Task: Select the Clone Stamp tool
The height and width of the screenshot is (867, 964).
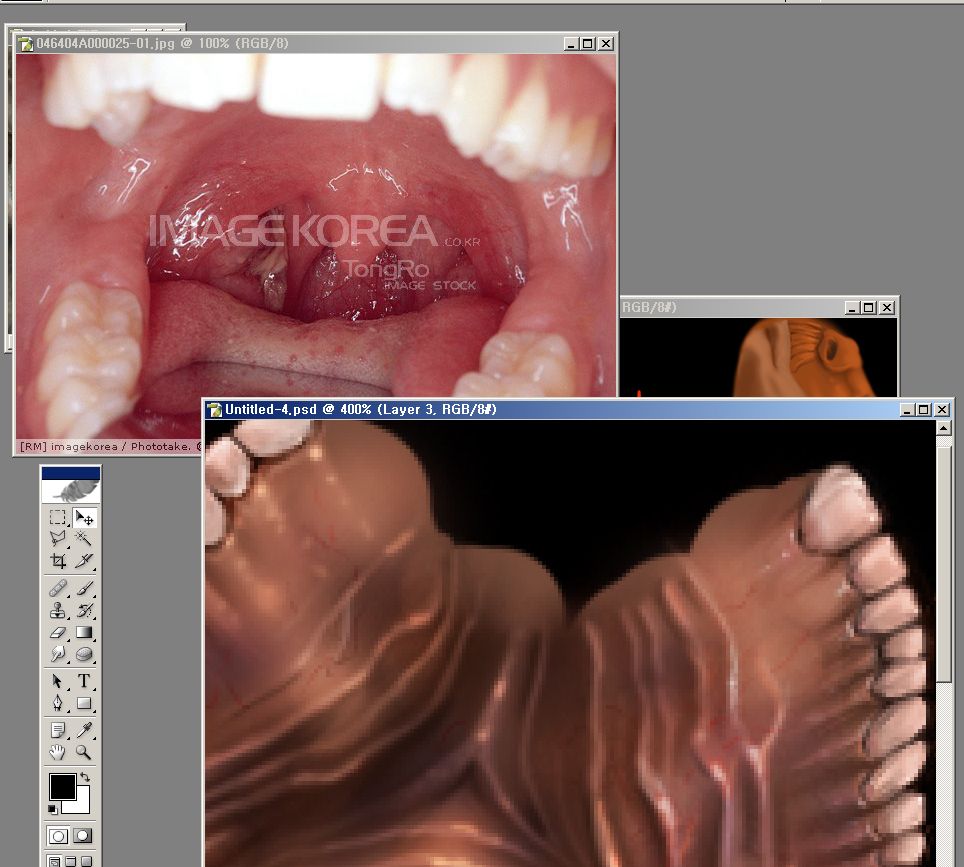Action: point(58,610)
